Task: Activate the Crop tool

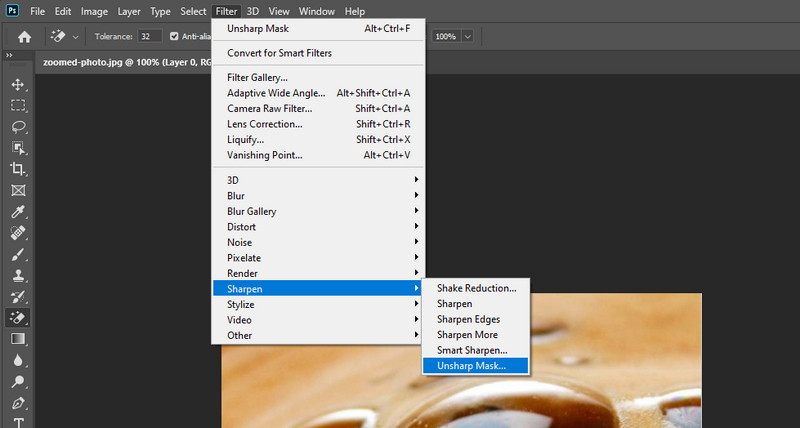Action: tap(18, 169)
